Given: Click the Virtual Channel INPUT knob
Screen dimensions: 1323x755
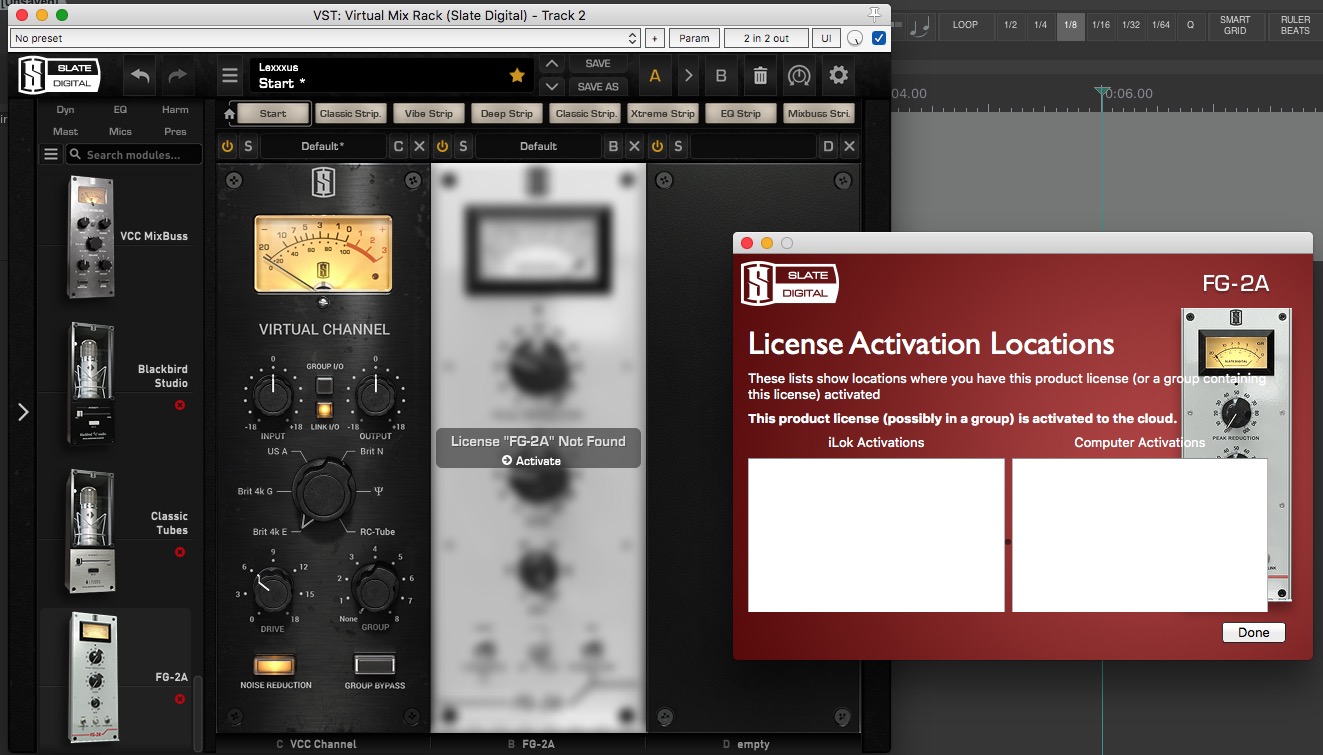Looking at the screenshot, I should pos(273,395).
